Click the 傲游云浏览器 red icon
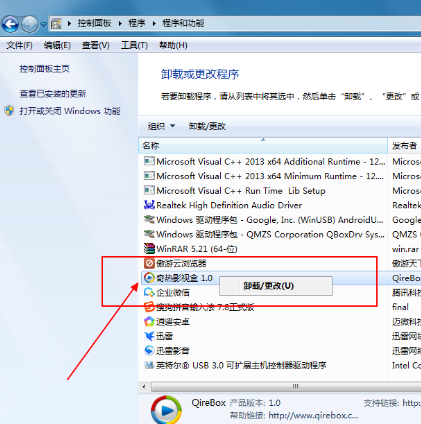 click(149, 263)
